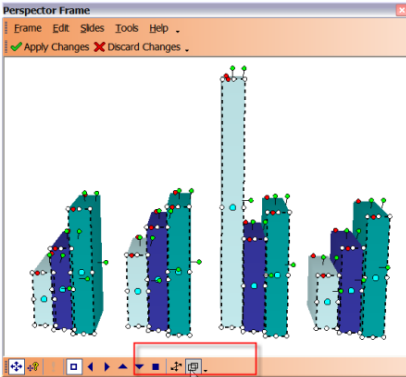Select the tallest light blue bar
Viewport: 406px width, 377px height.
click(x=232, y=203)
